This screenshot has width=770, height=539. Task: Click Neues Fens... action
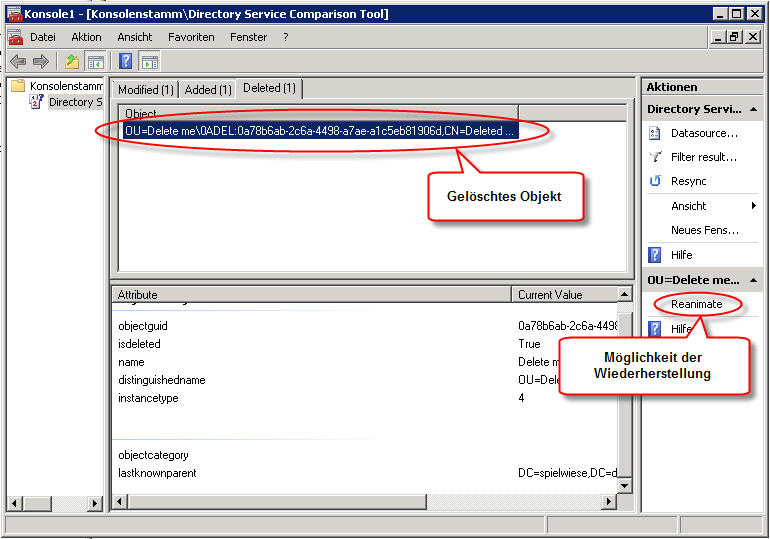(705, 230)
